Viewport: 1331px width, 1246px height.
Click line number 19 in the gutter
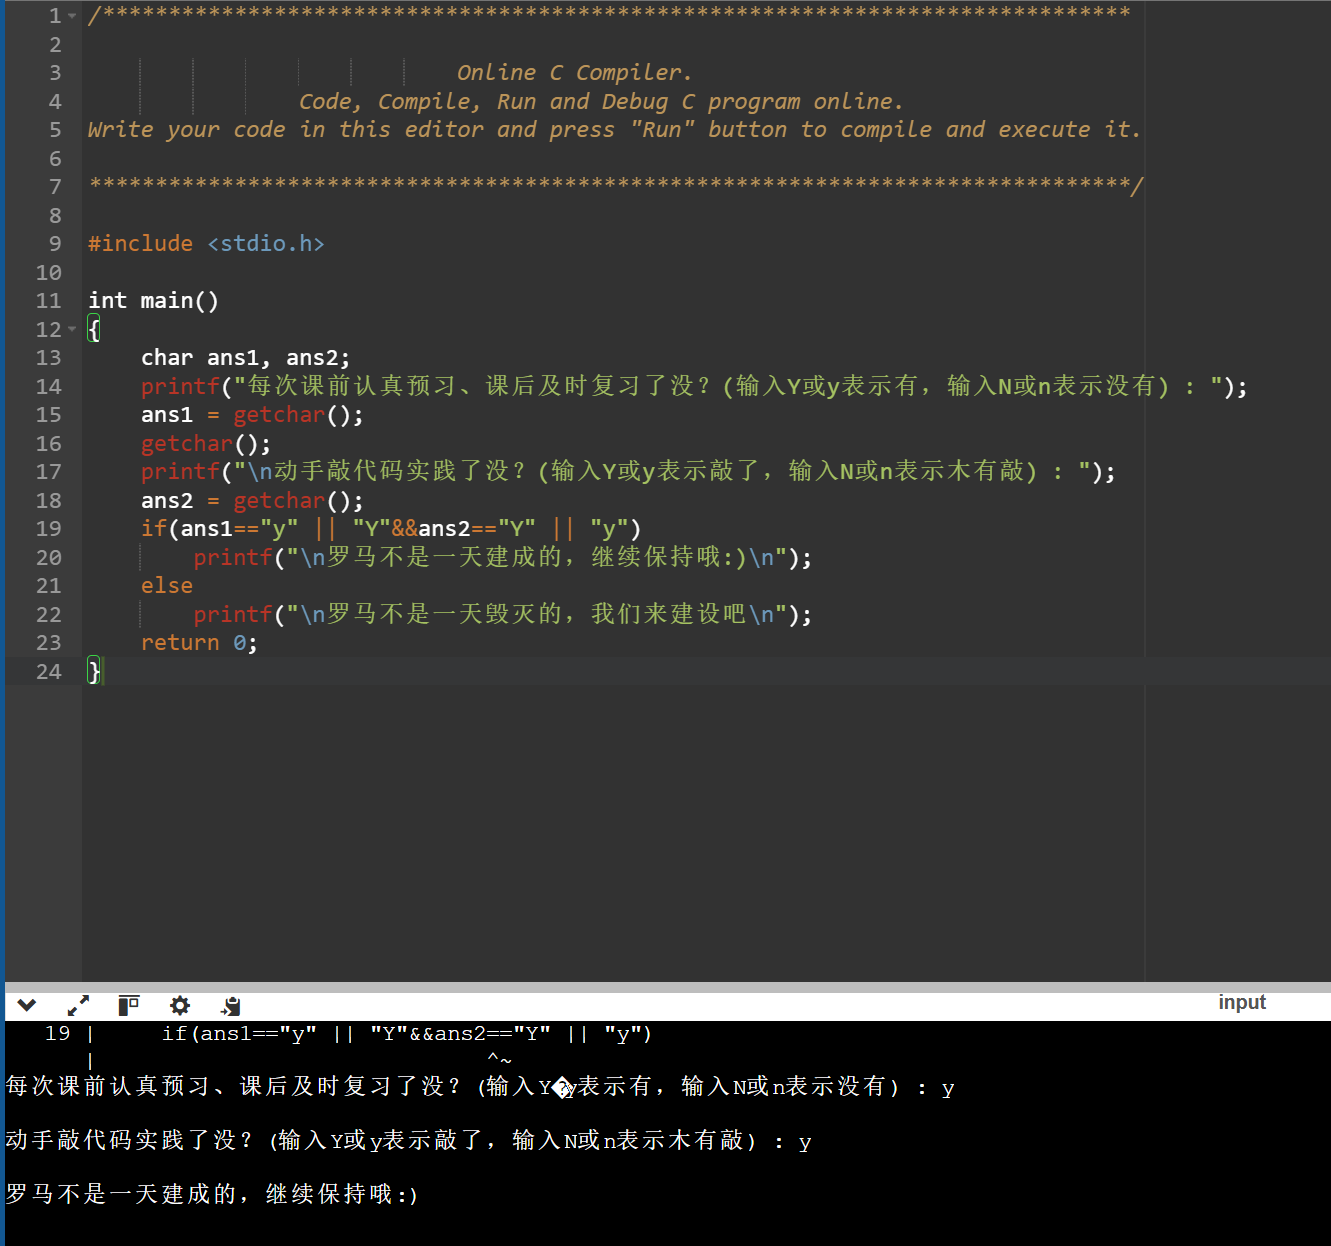49,529
